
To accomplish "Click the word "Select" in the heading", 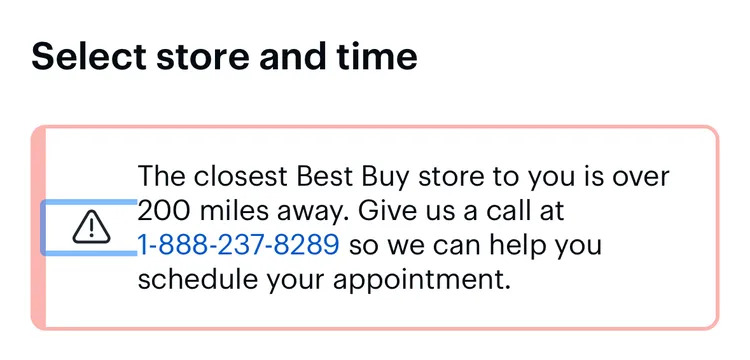I will (89, 56).
